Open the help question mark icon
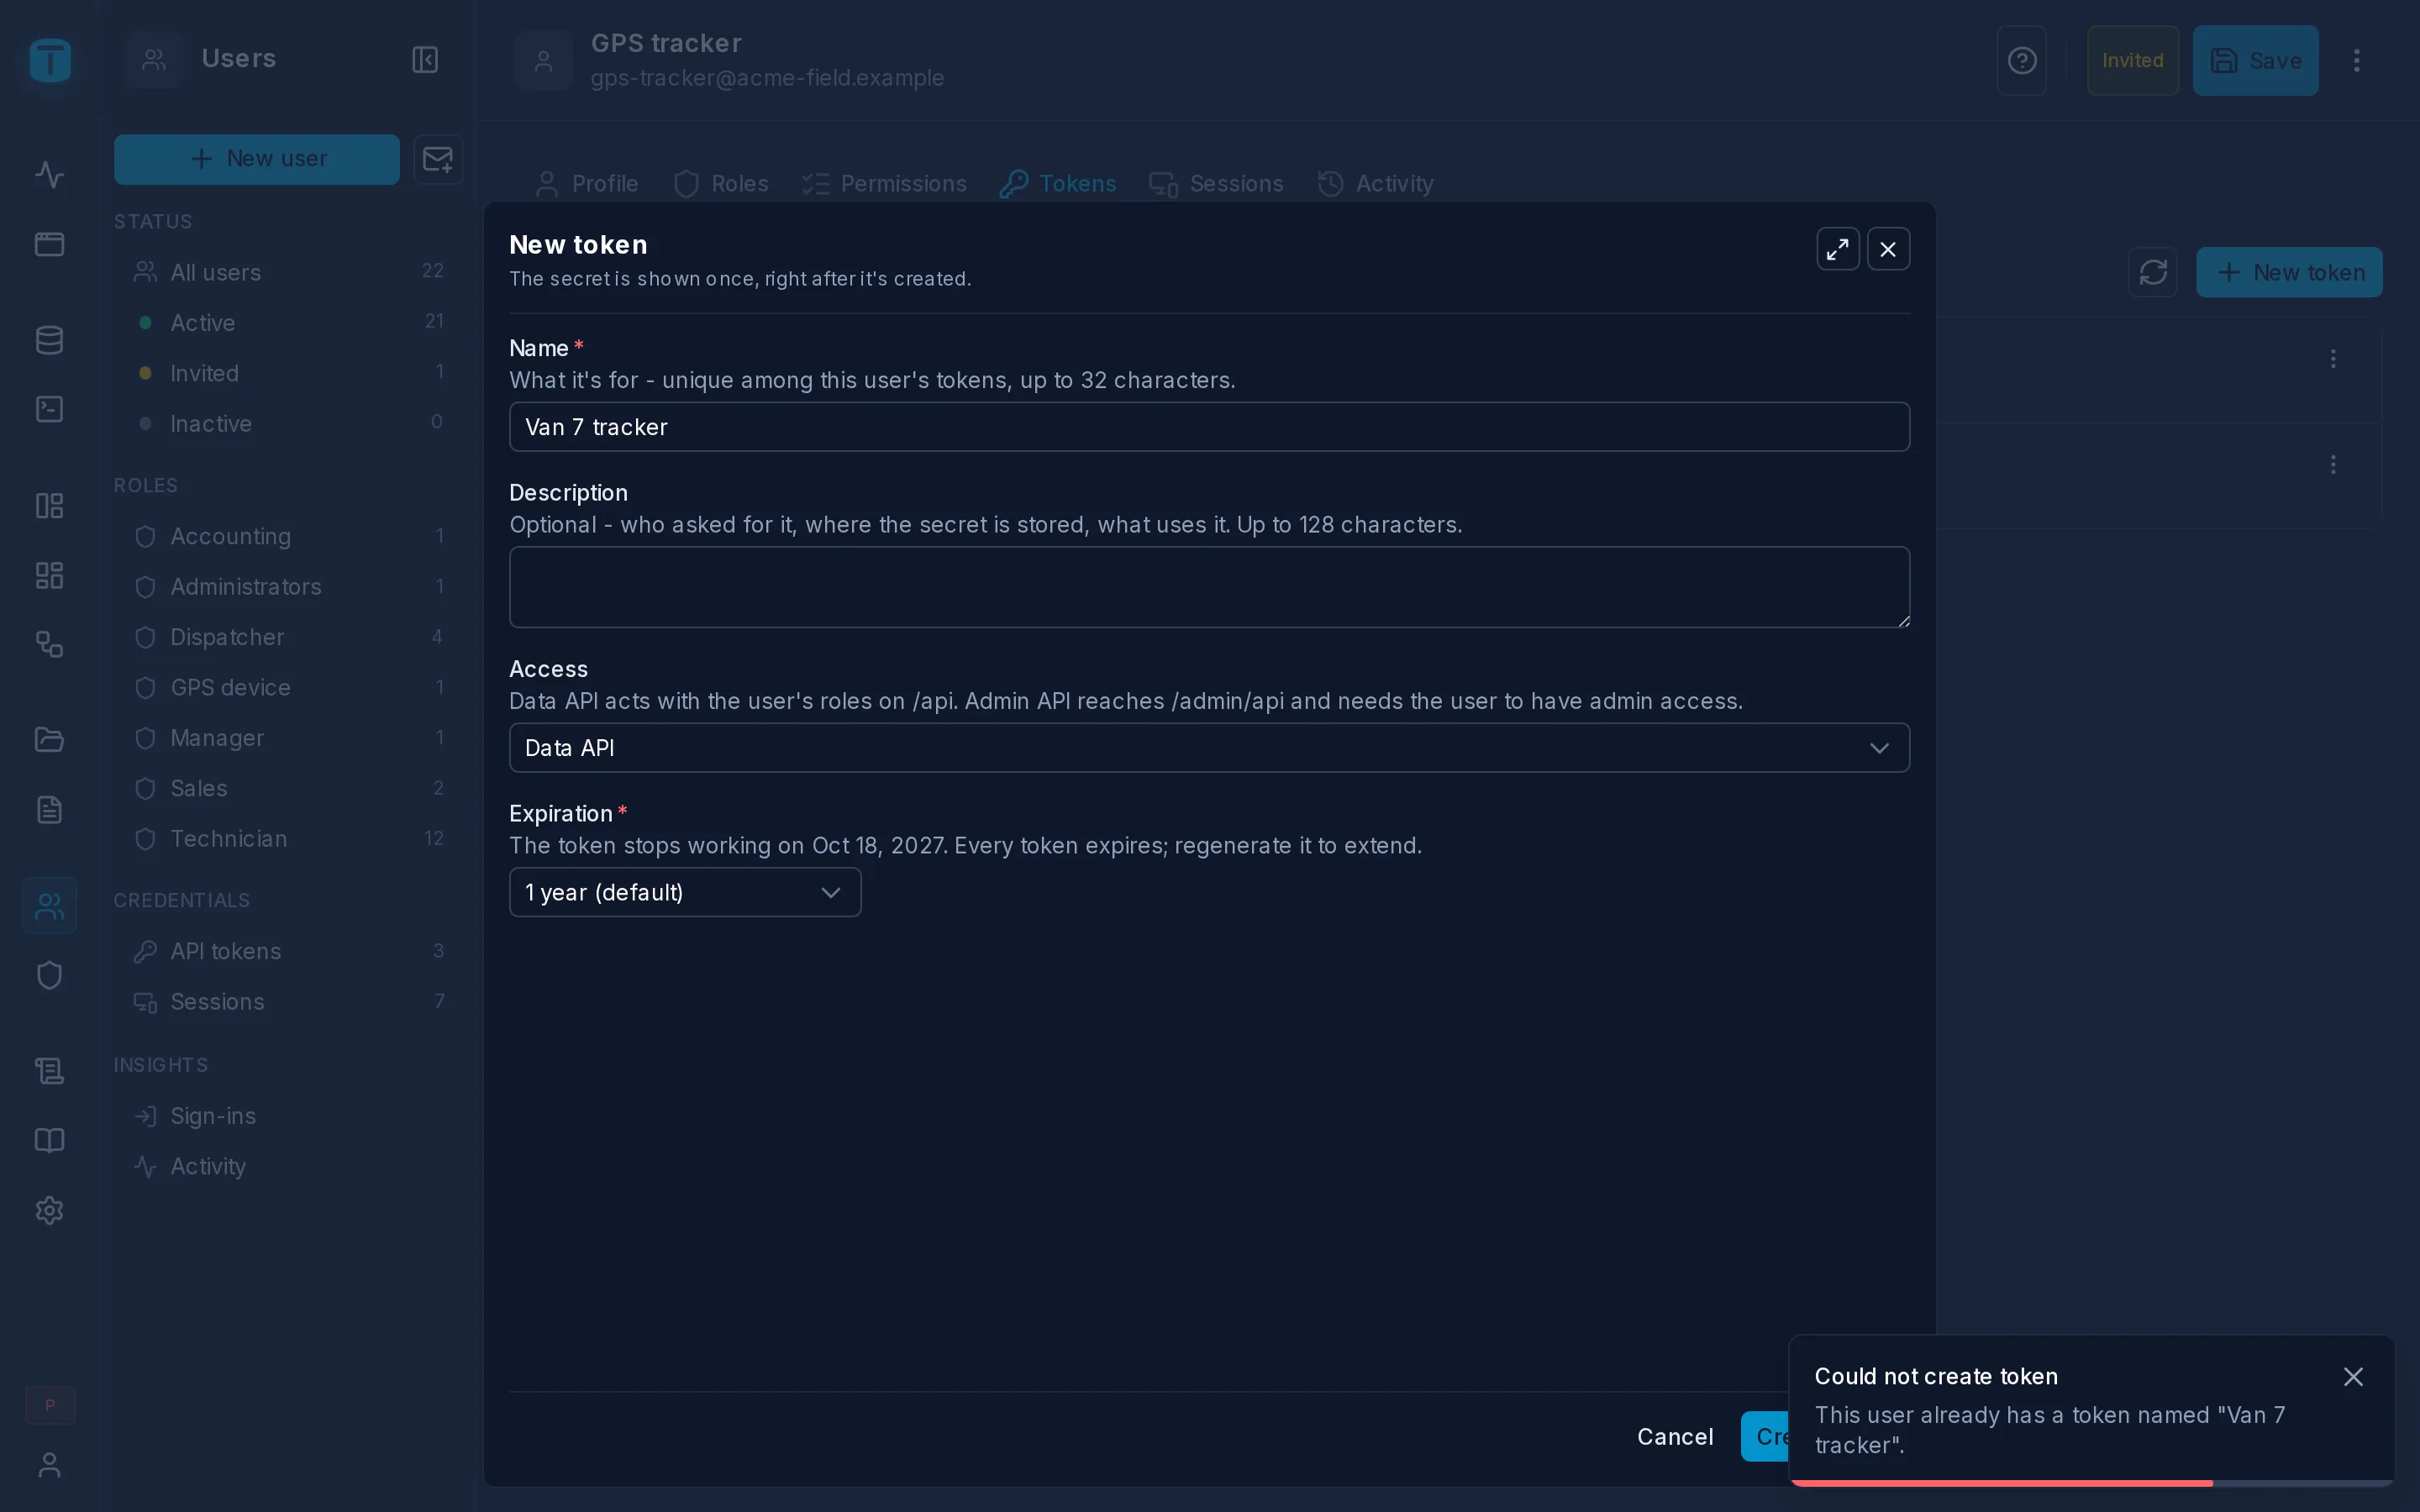 [x=2021, y=60]
